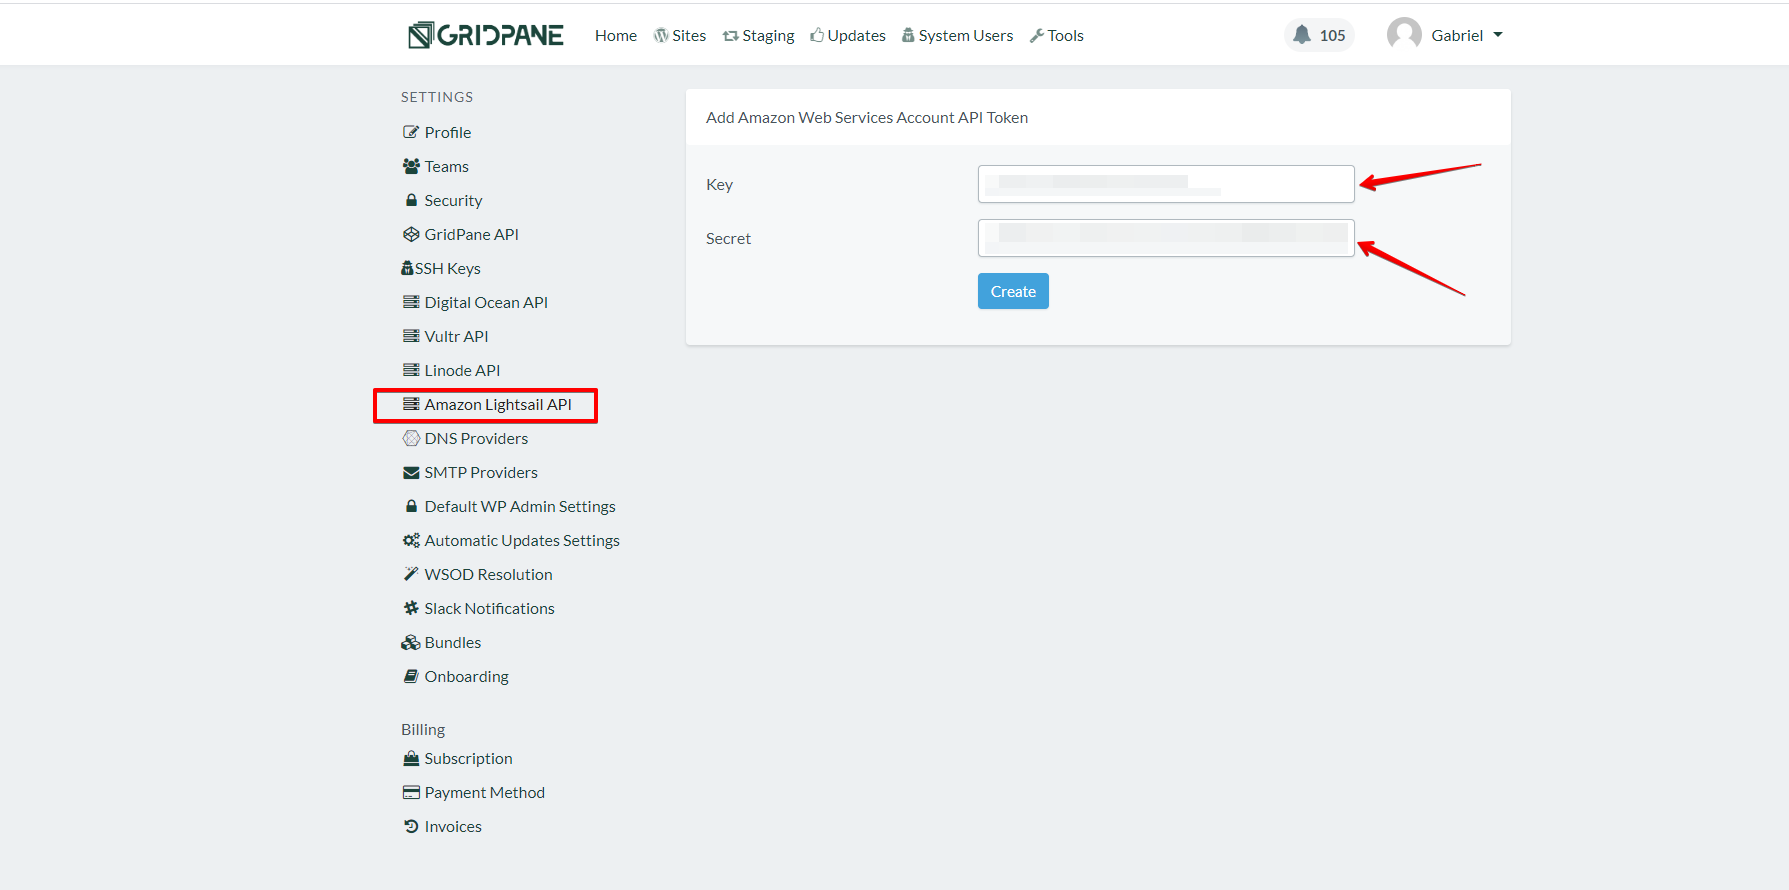Focus the Secret input field
The image size is (1789, 890).
1166,238
